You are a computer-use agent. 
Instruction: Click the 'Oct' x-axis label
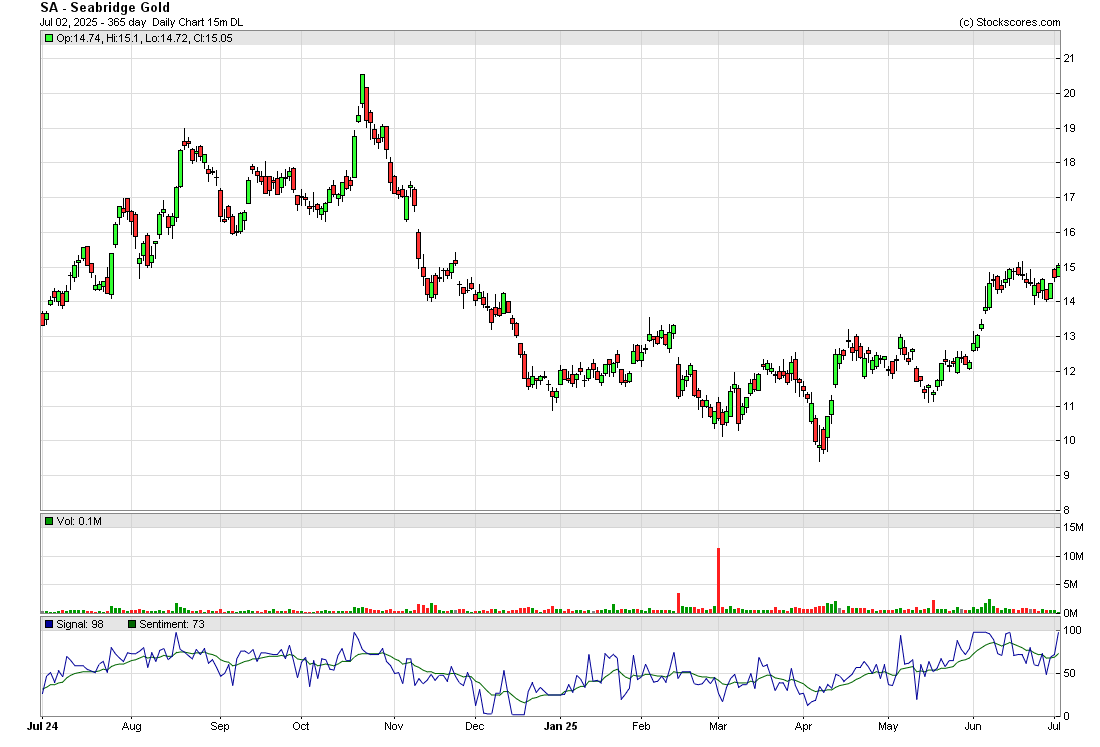301,726
